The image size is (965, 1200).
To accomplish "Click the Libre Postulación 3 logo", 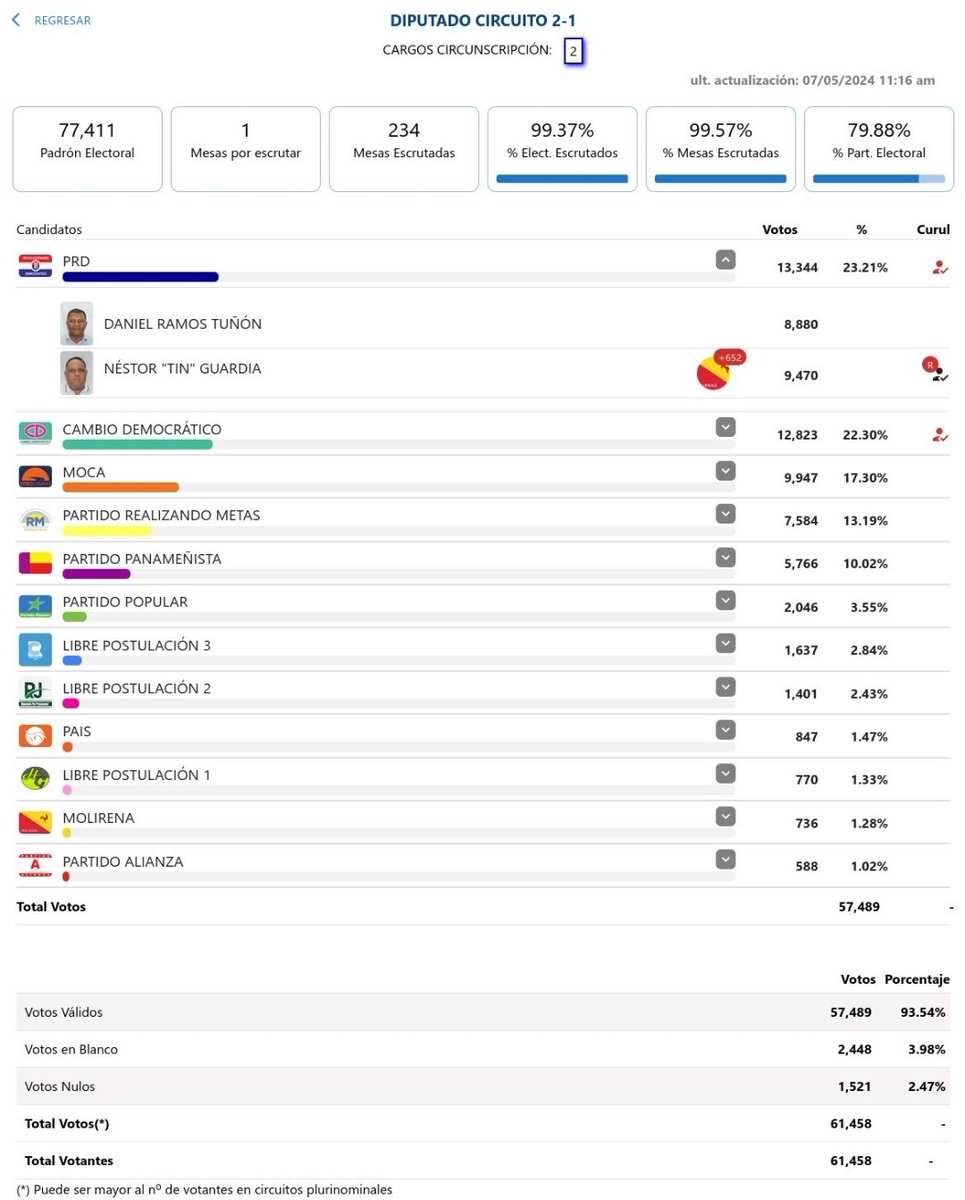I will [x=35, y=650].
